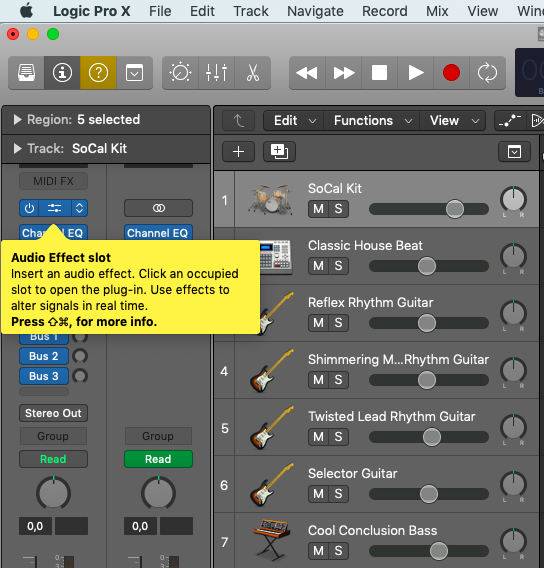
Task: Click the Twisted Lead Rhythm Guitar icon
Action: point(272,427)
